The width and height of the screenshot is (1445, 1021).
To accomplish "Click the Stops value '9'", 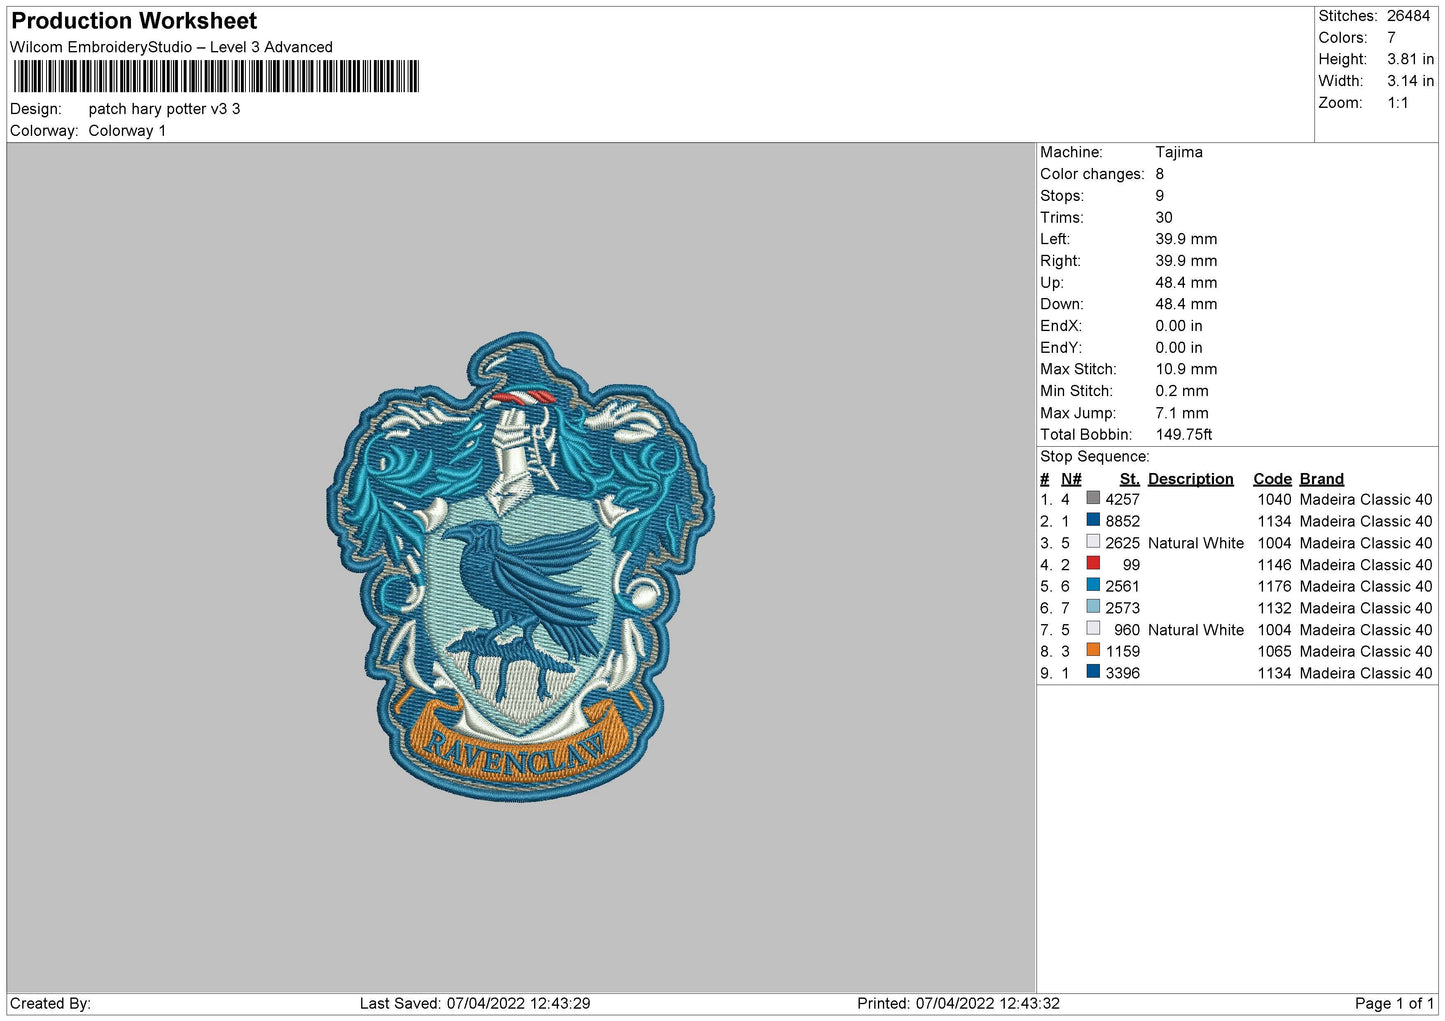I will pos(1160,196).
